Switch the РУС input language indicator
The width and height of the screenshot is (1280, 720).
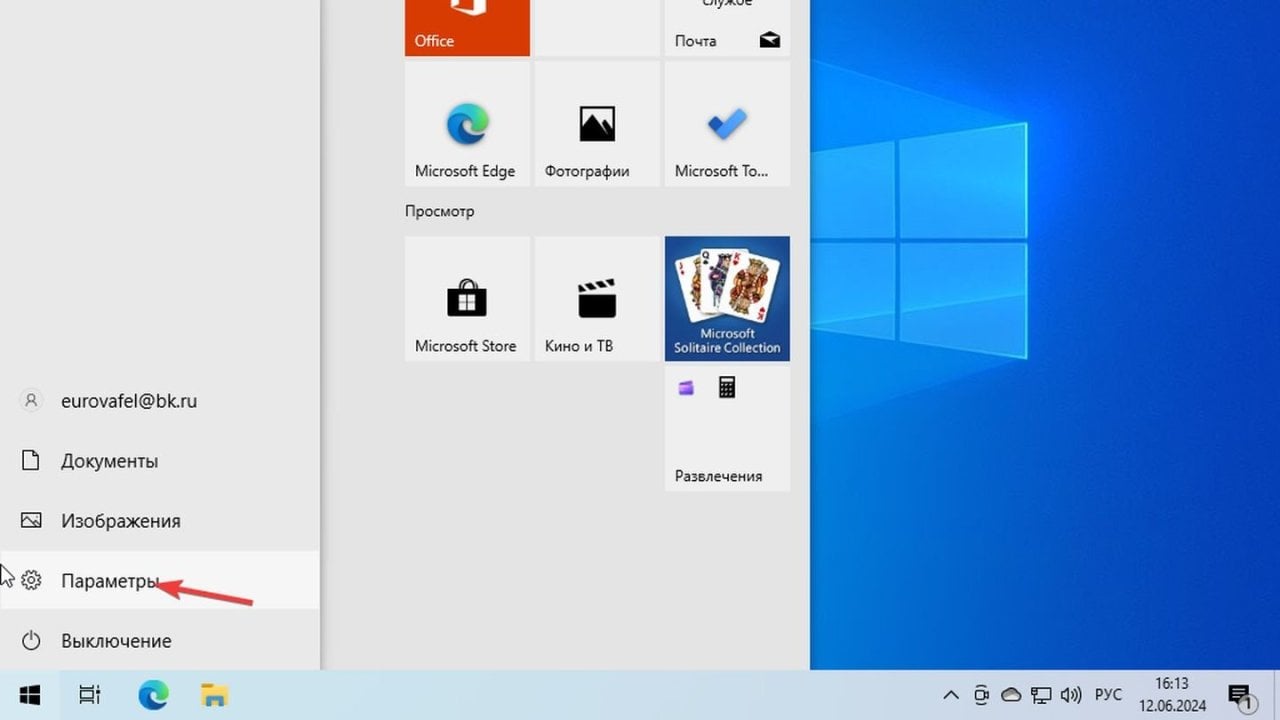click(1108, 695)
